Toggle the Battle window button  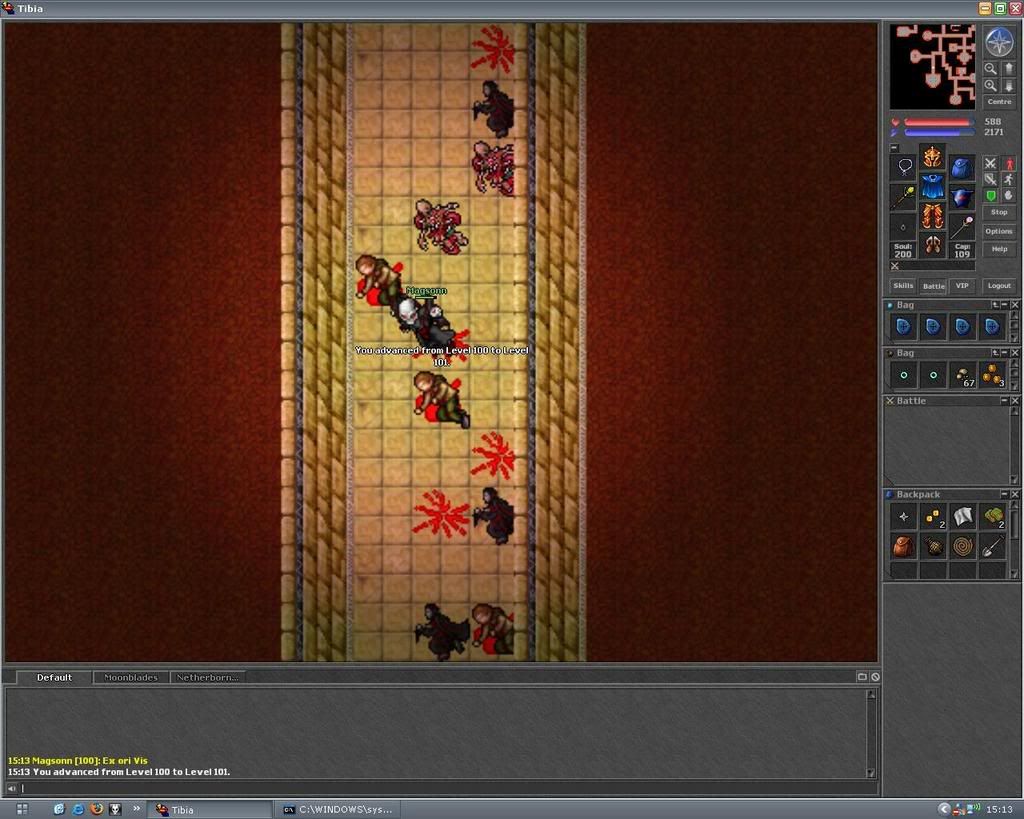click(933, 285)
